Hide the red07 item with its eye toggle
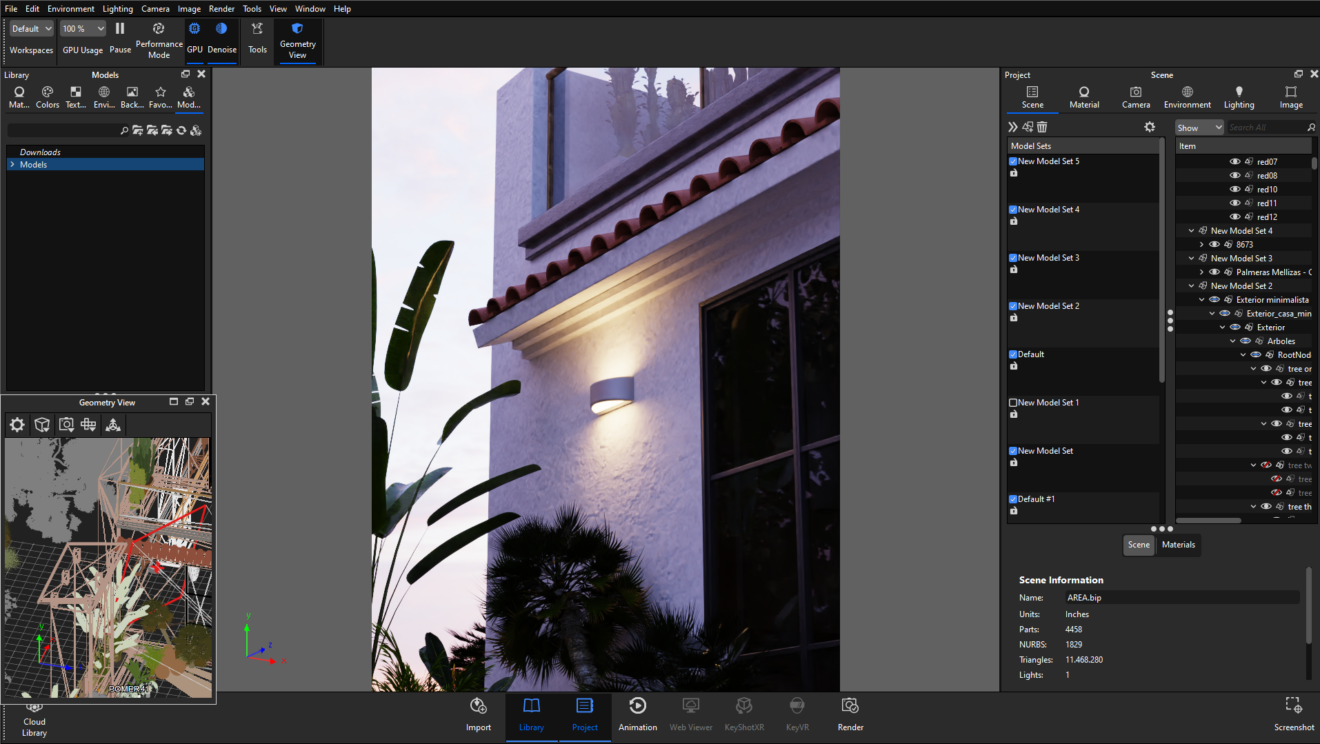Image resolution: width=1320 pixels, height=744 pixels. pyautogui.click(x=1235, y=161)
